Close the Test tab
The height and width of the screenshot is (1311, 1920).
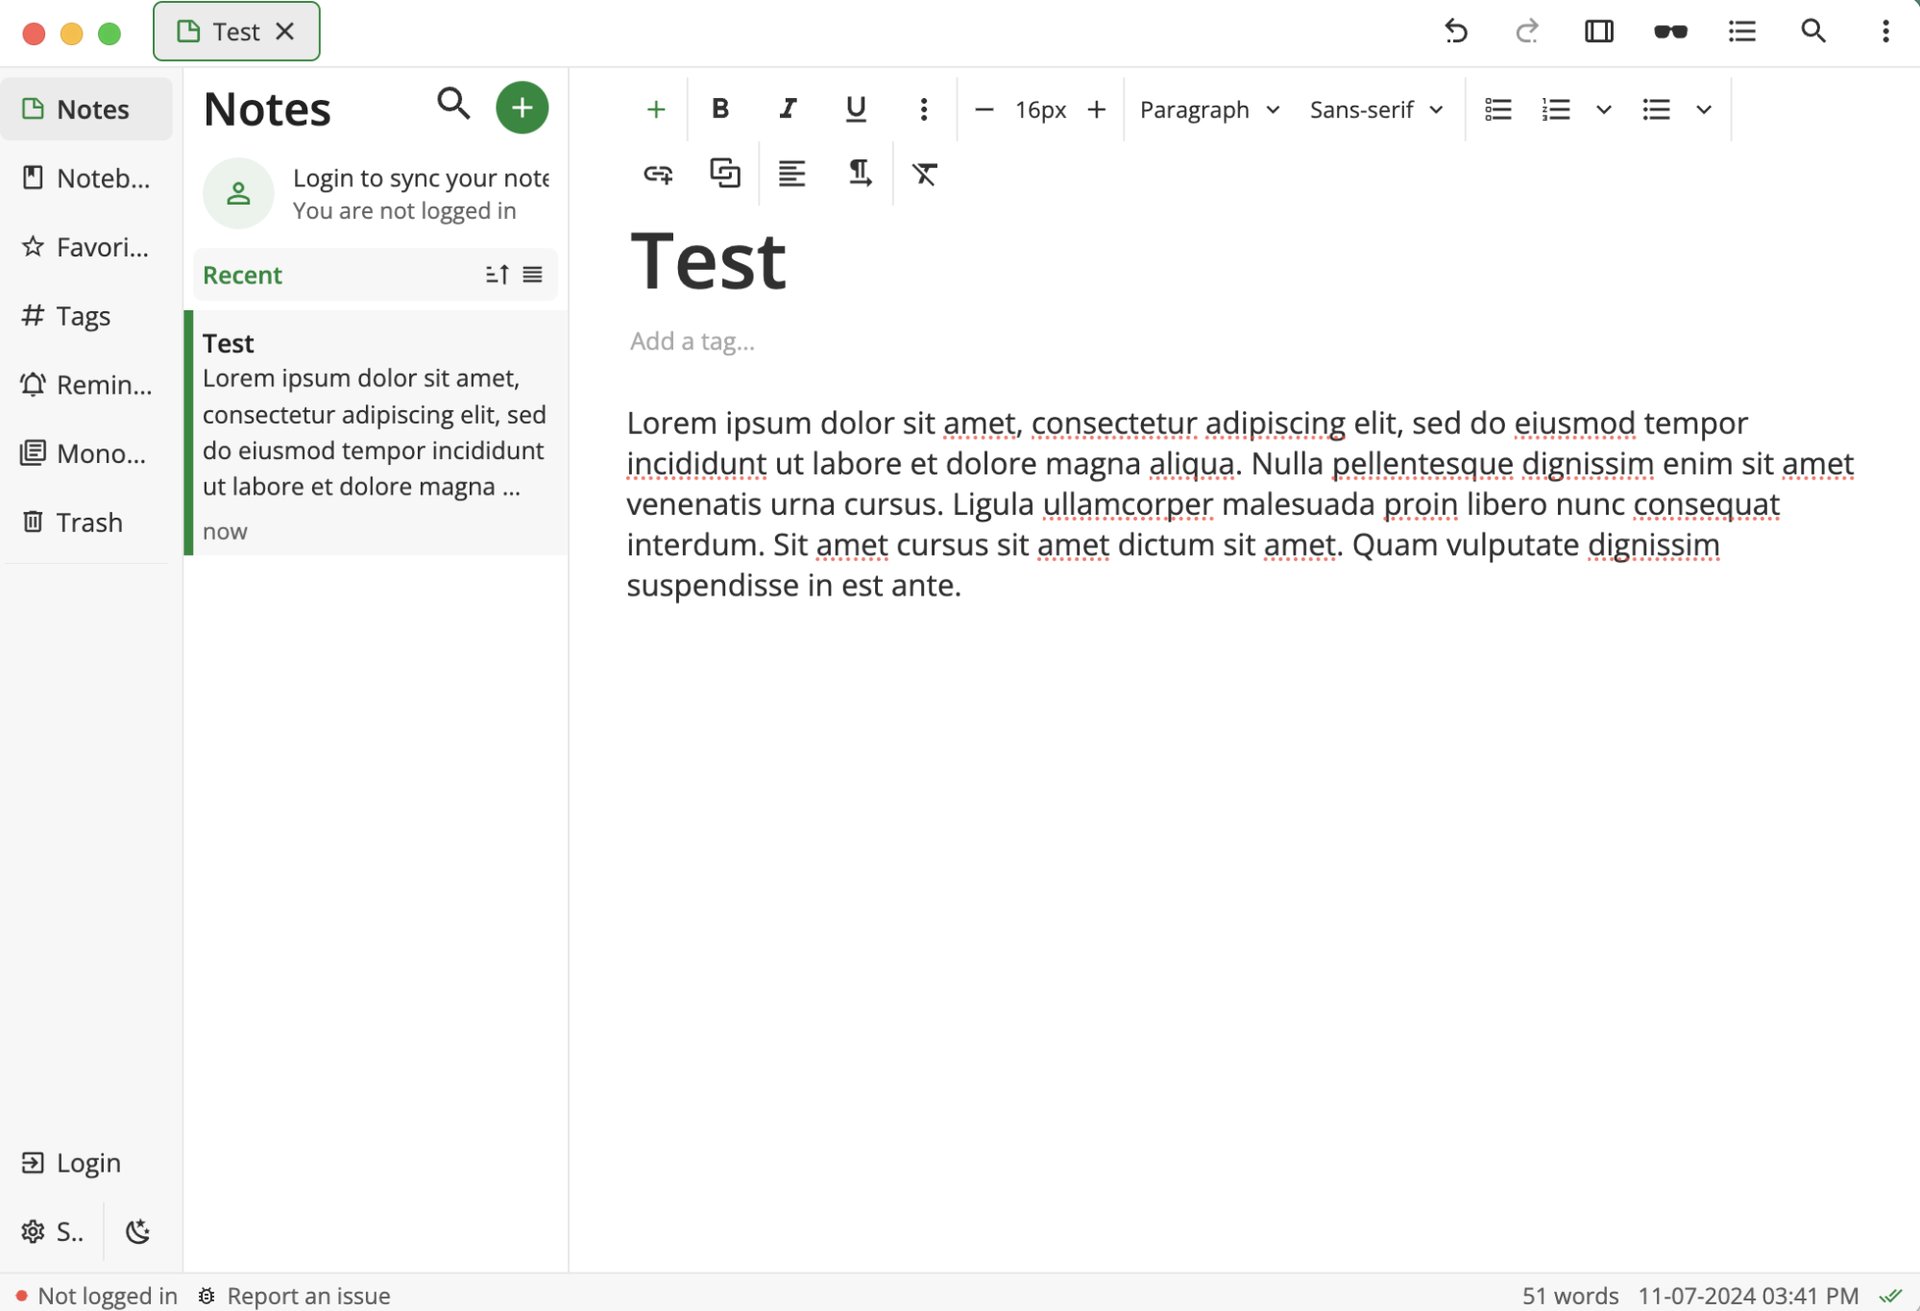pyautogui.click(x=285, y=32)
